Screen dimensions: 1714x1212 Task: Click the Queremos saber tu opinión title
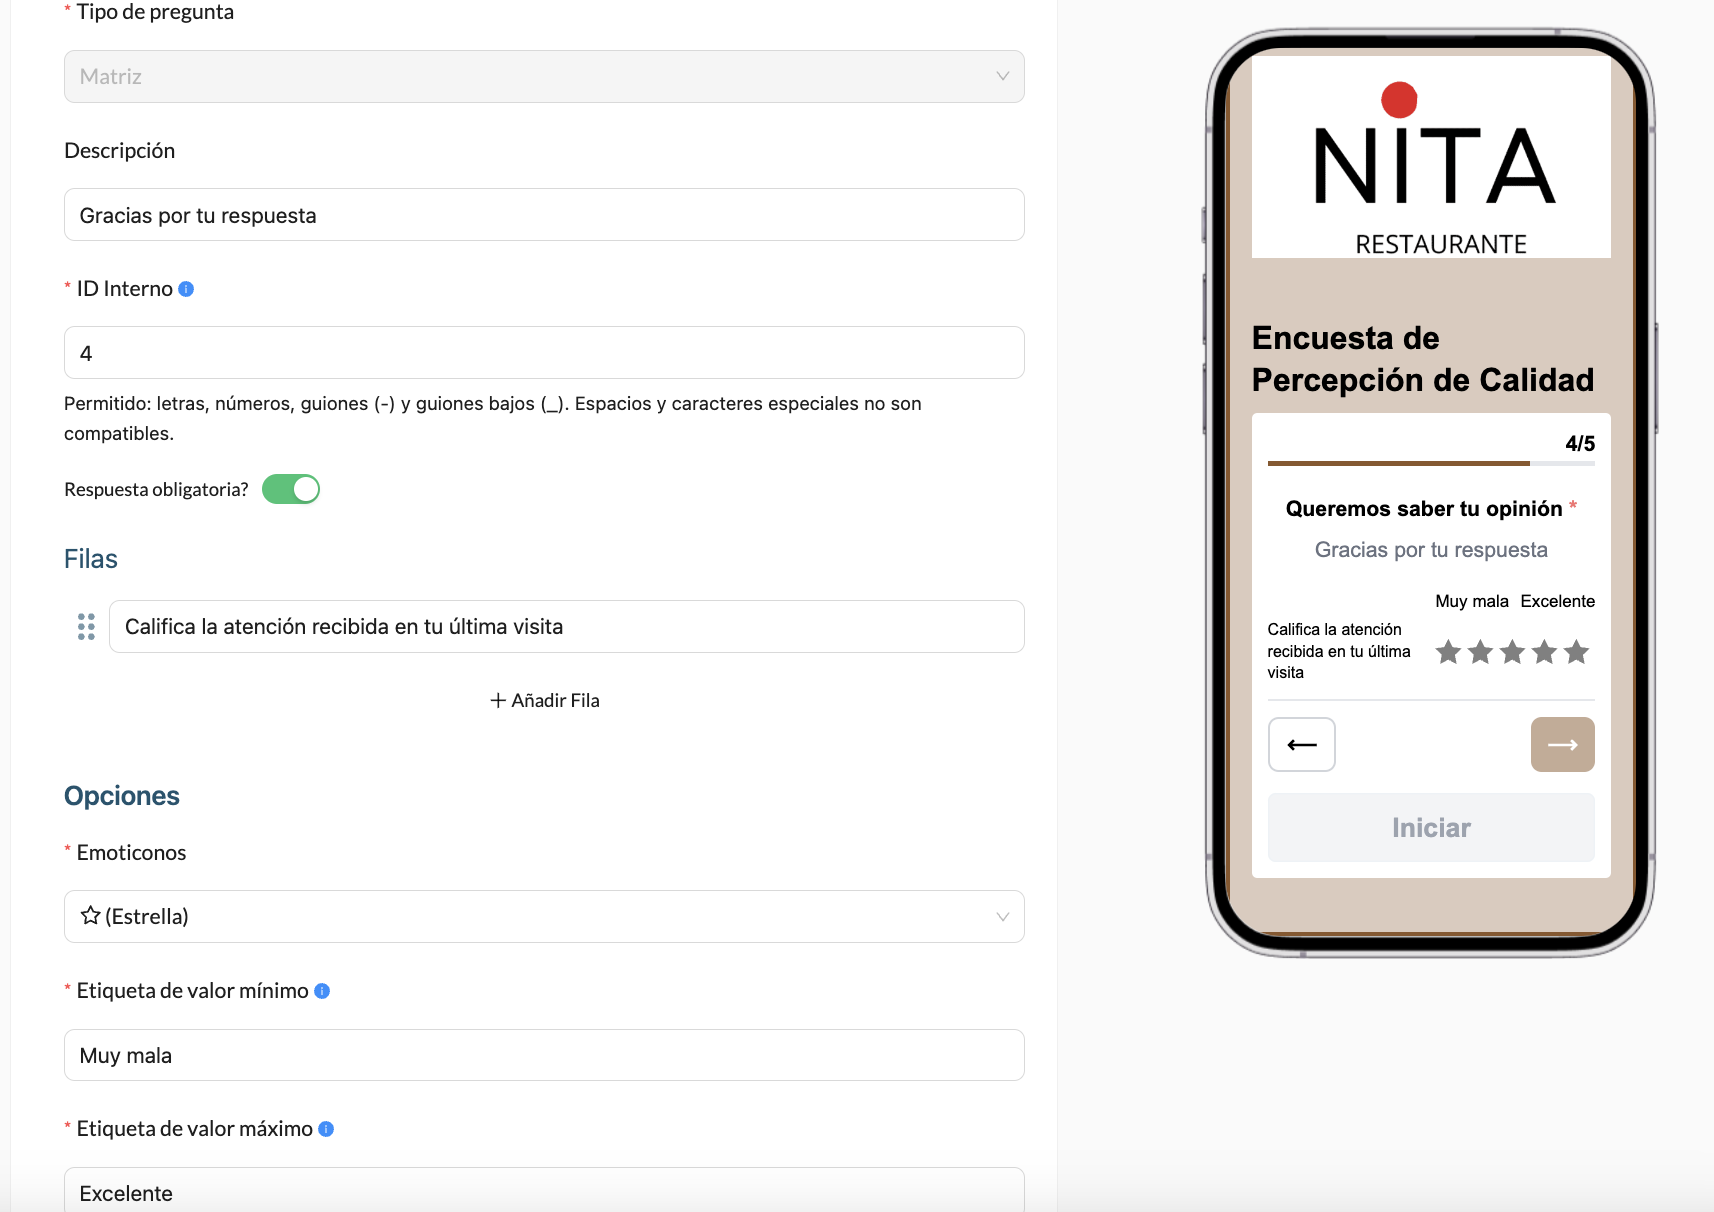(1424, 509)
